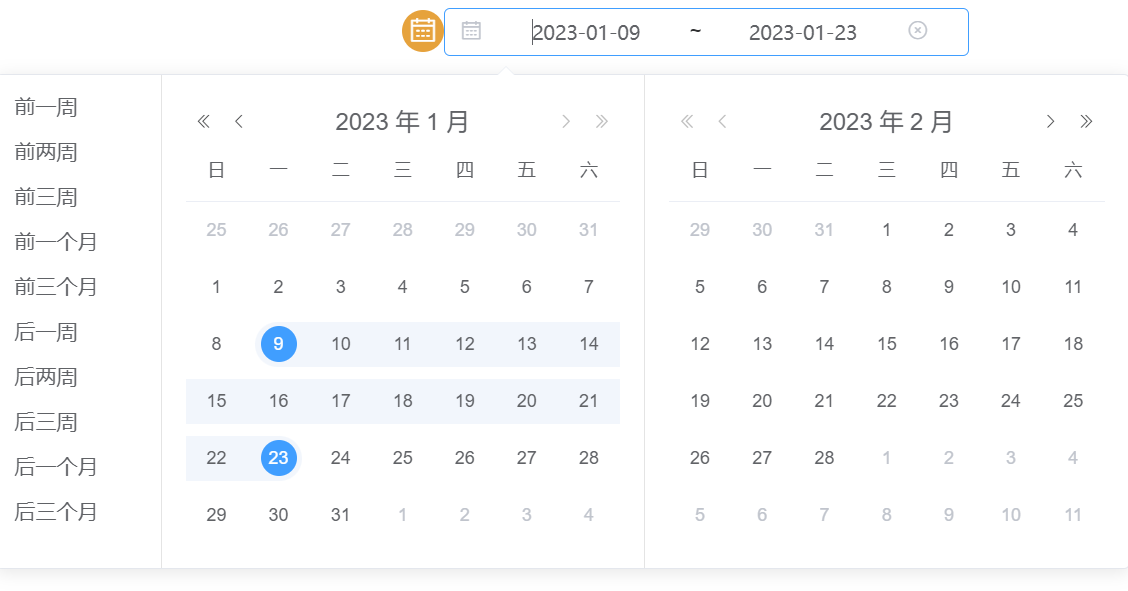
Task: Go to next year in February panel
Action: point(1086,122)
